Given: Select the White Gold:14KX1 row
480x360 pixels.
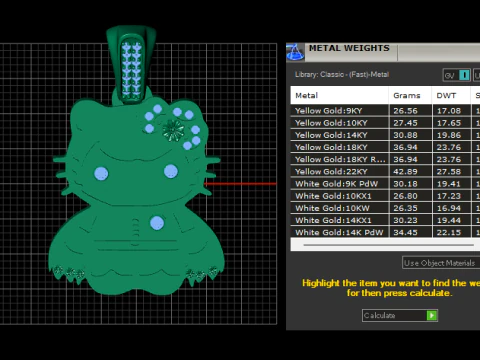Looking at the screenshot, I should [385, 220].
